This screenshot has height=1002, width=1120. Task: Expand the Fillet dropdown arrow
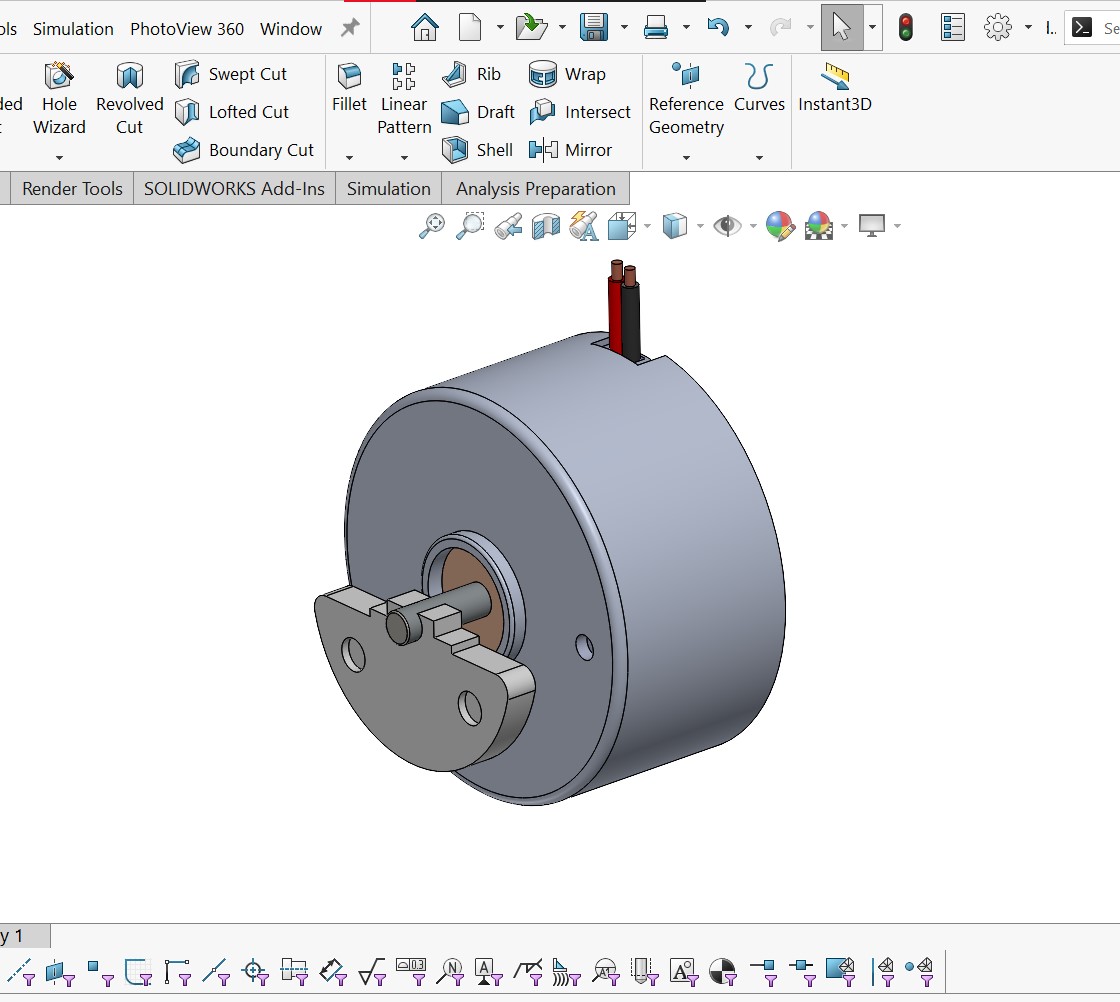(x=349, y=158)
